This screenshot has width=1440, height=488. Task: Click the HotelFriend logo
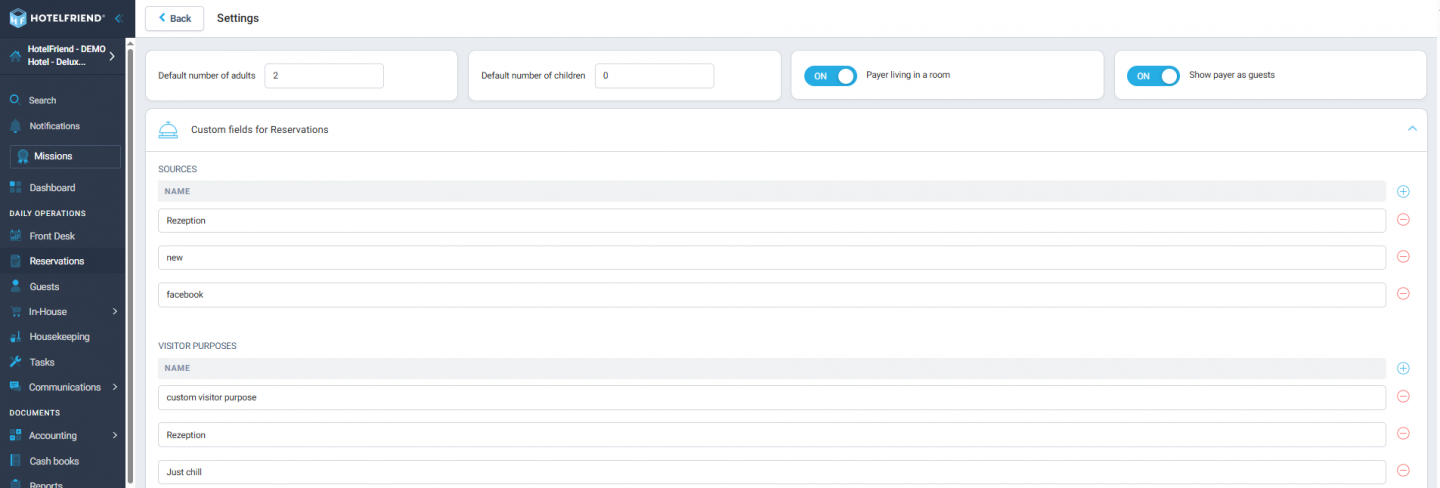(57, 18)
